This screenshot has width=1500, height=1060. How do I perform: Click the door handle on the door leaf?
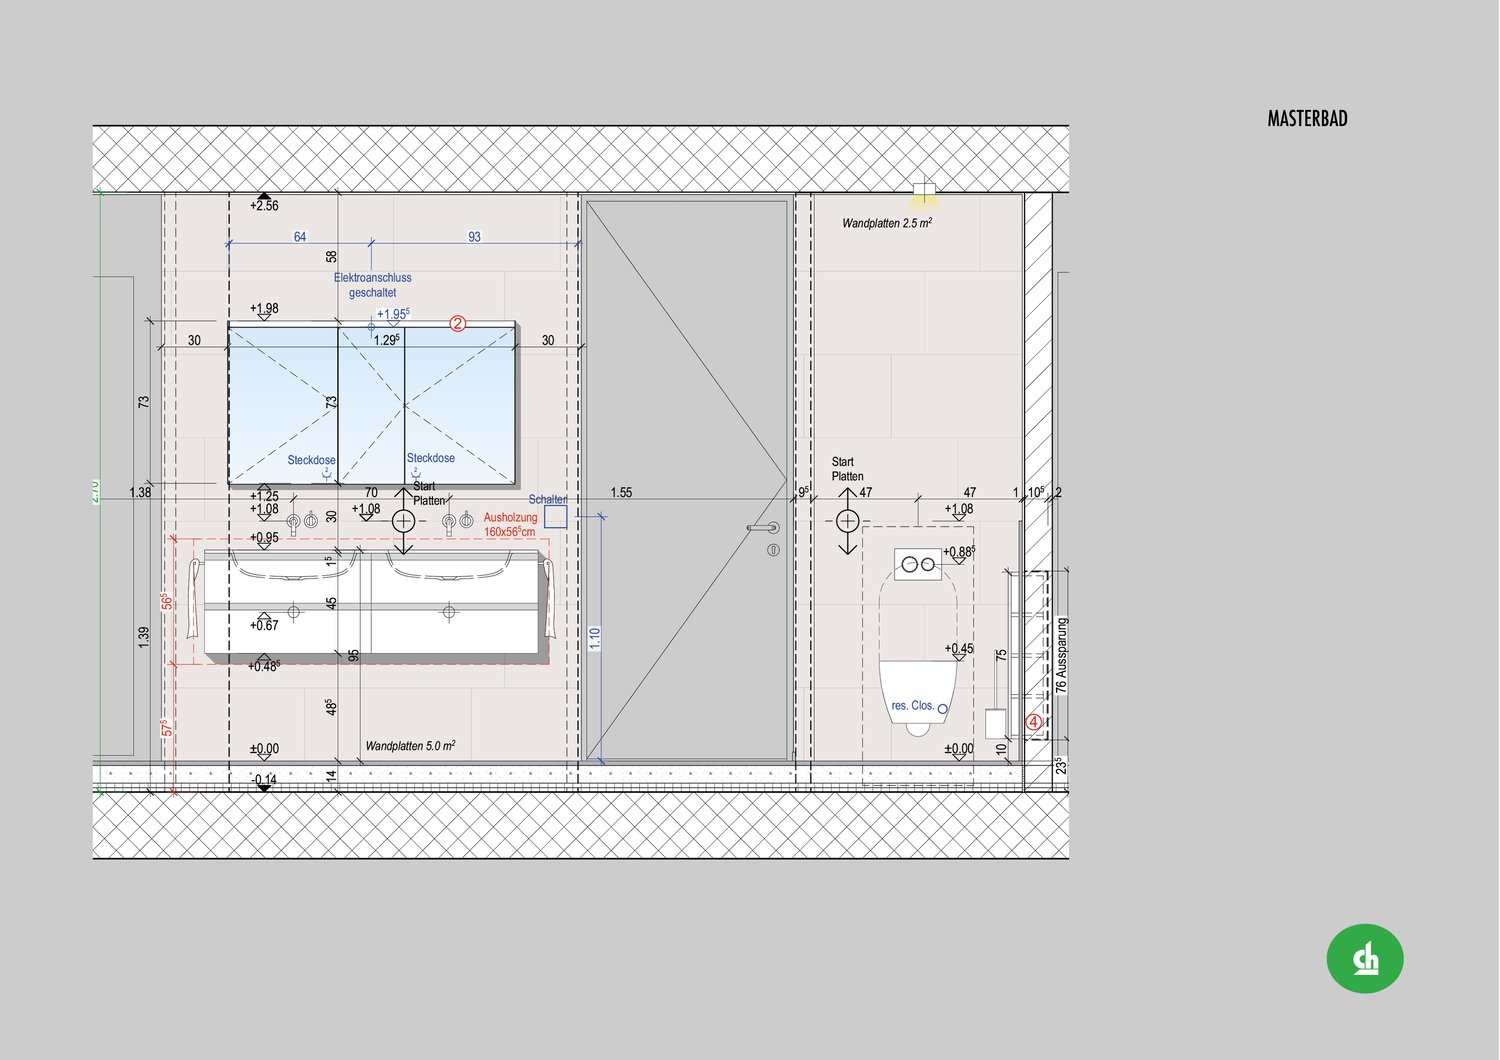click(762, 527)
